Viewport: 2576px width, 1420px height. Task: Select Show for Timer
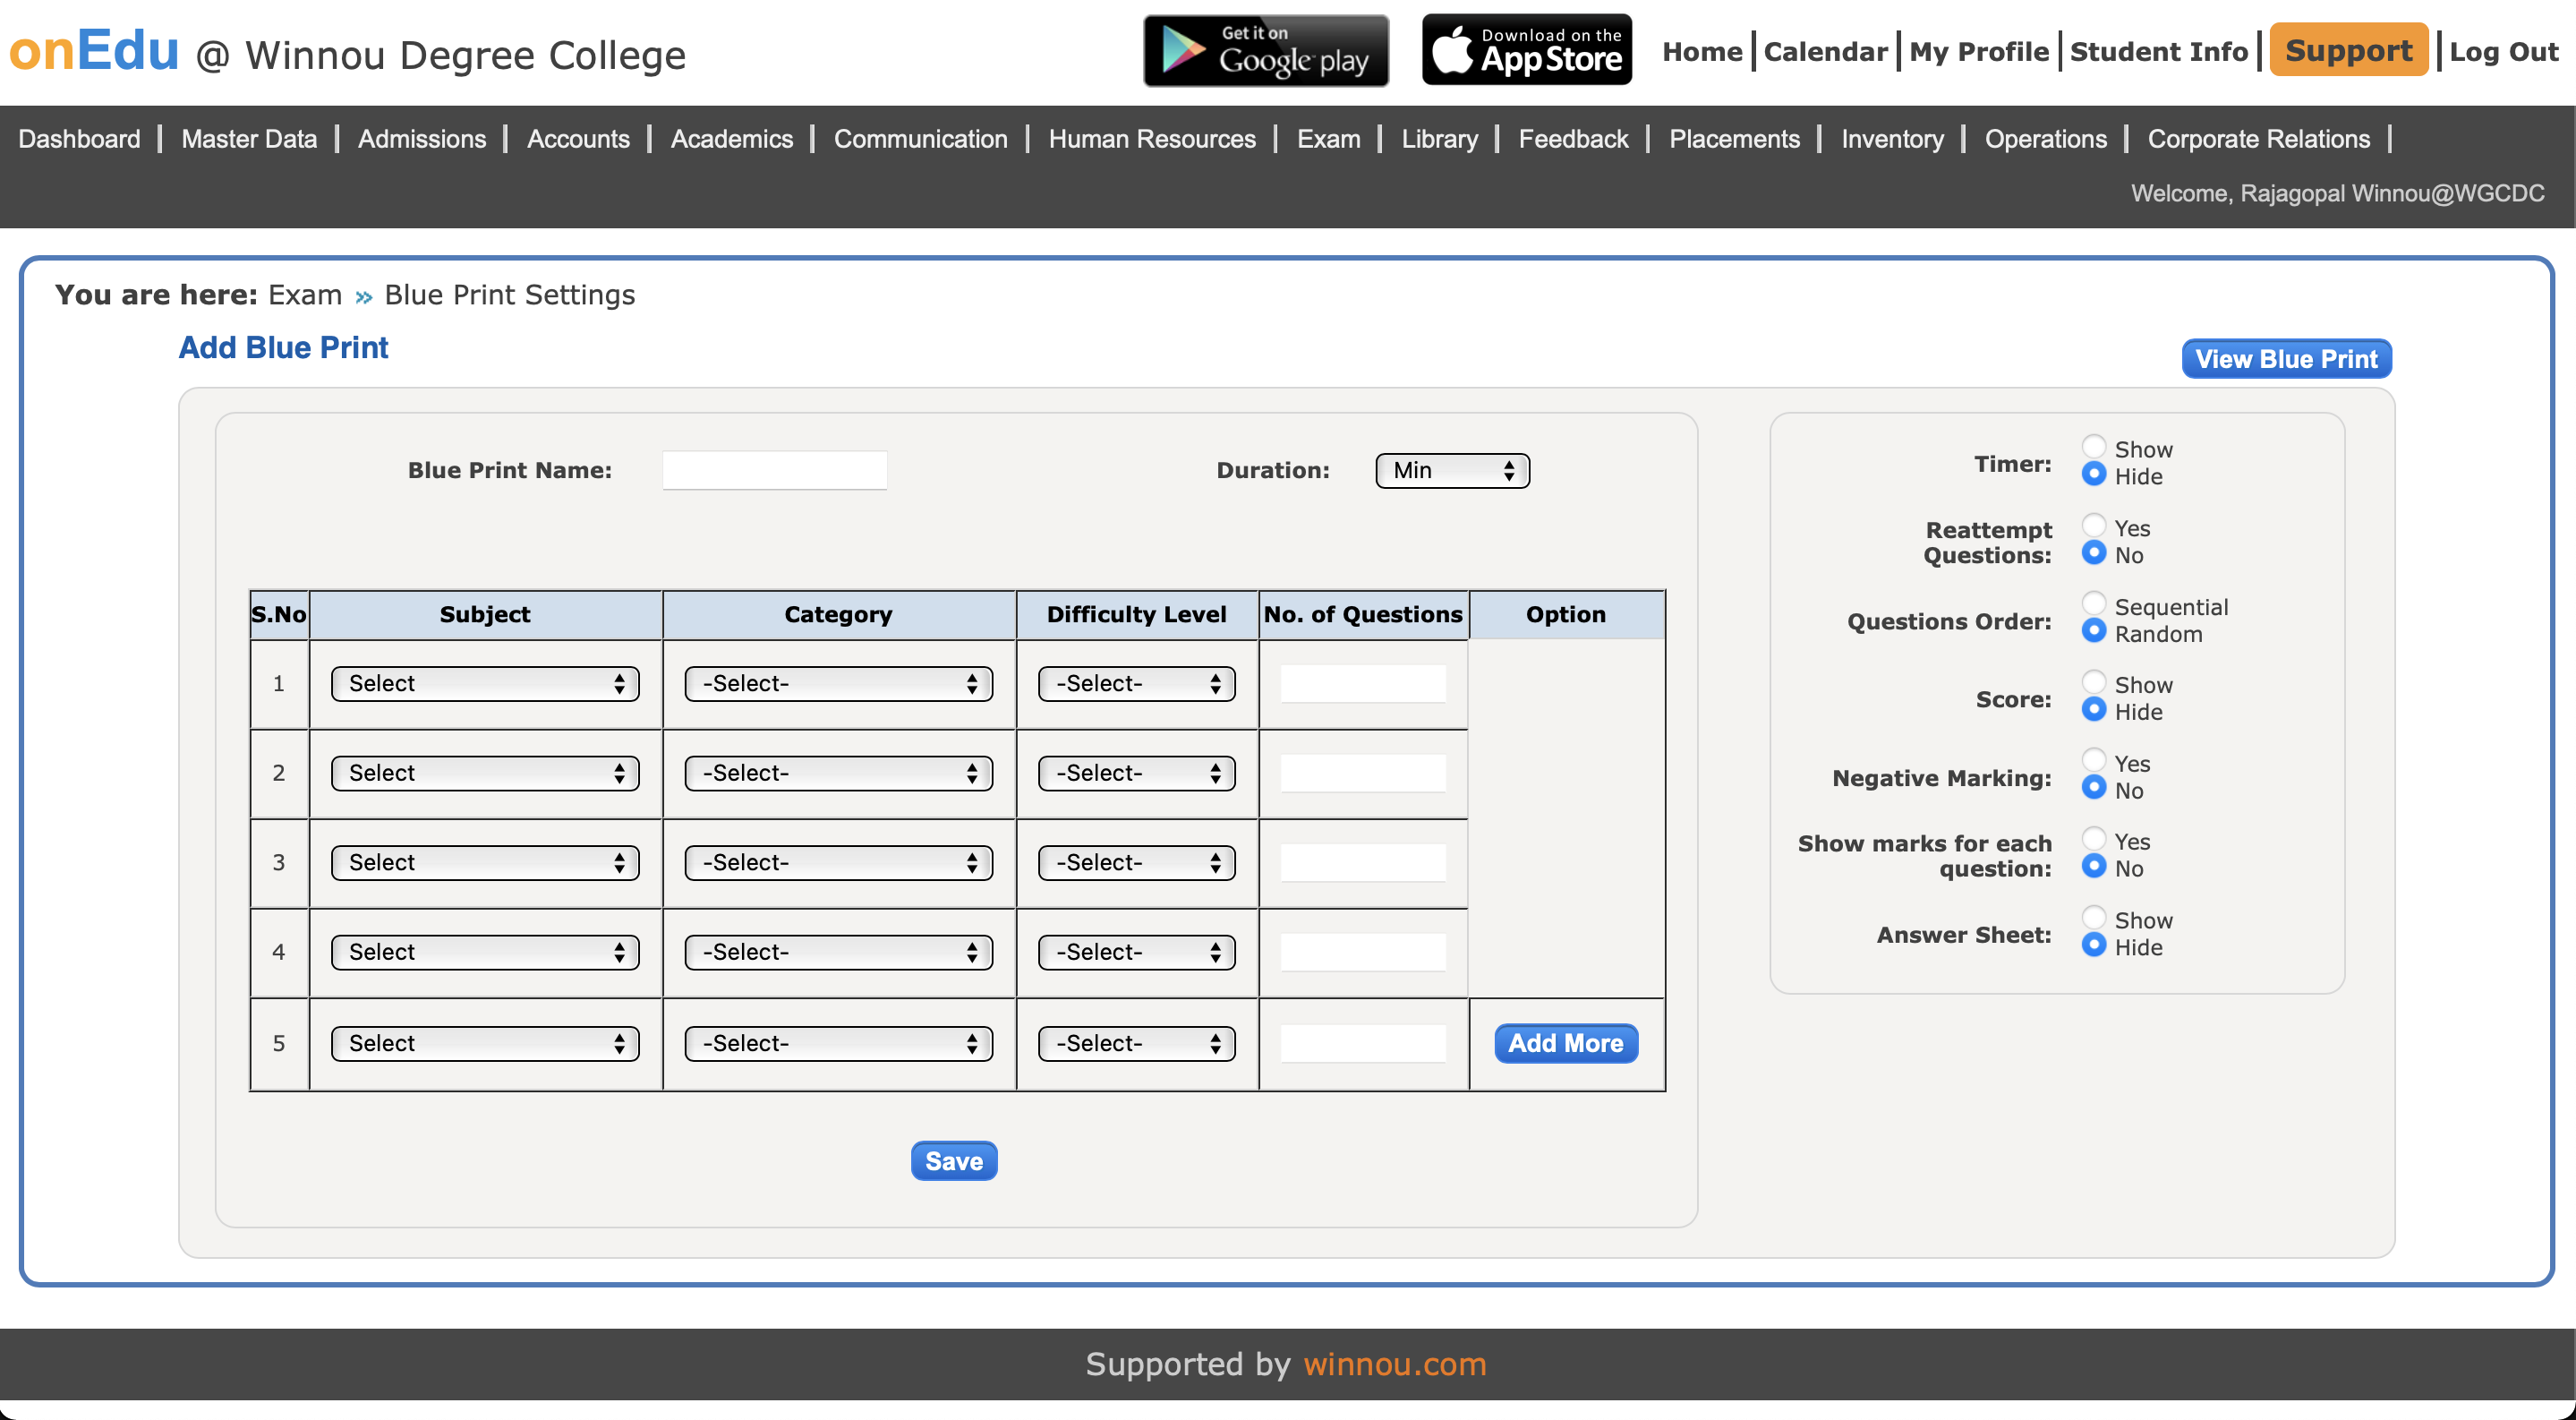2093,447
